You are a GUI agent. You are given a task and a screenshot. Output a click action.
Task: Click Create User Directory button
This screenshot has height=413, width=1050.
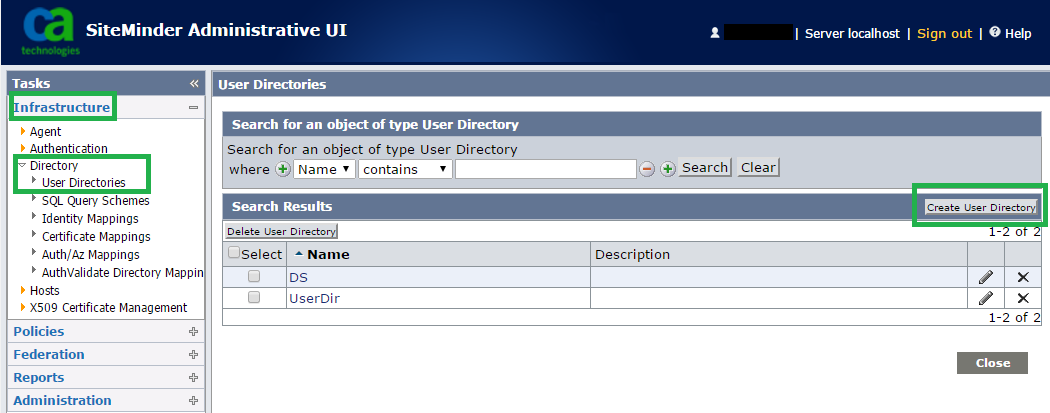point(981,208)
